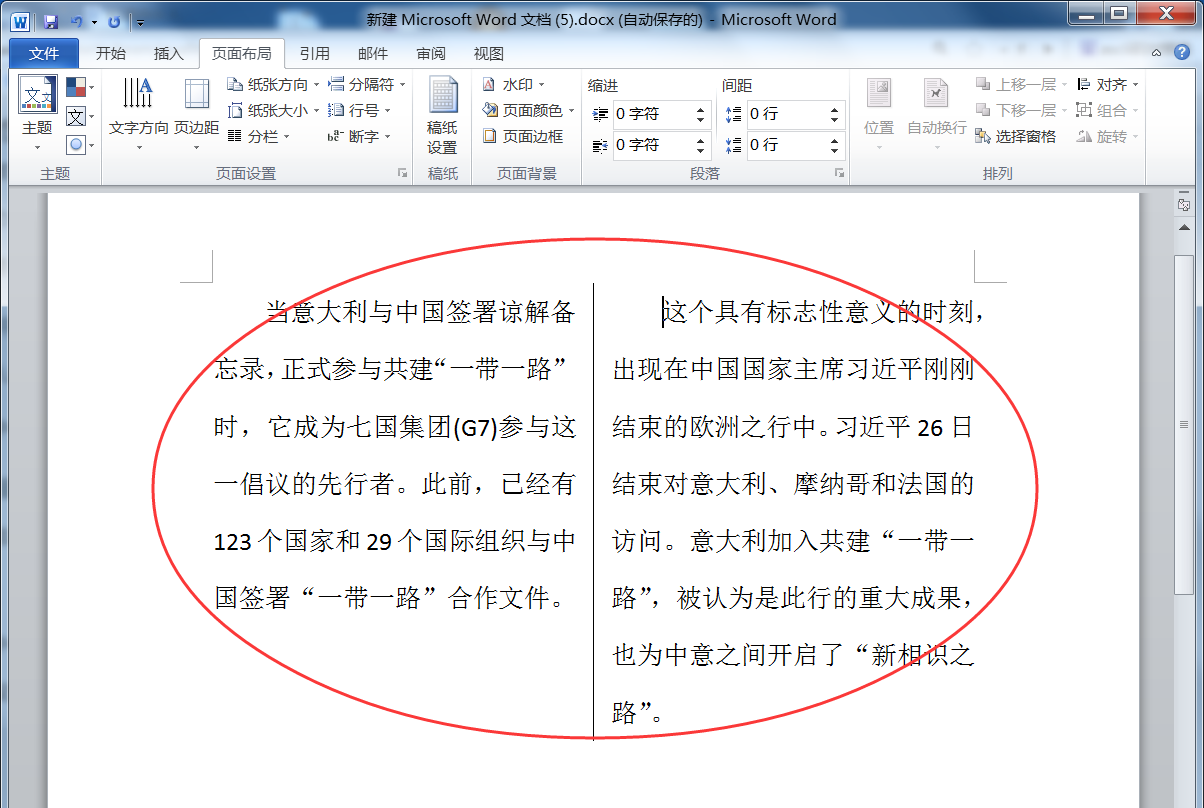This screenshot has height=808, width=1204.
Task: Open theme fonts dropdown
Action: [x=80, y=117]
